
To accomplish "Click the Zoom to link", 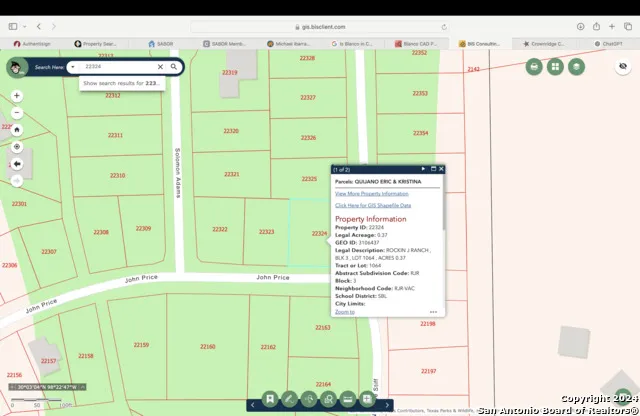I will [344, 312].
